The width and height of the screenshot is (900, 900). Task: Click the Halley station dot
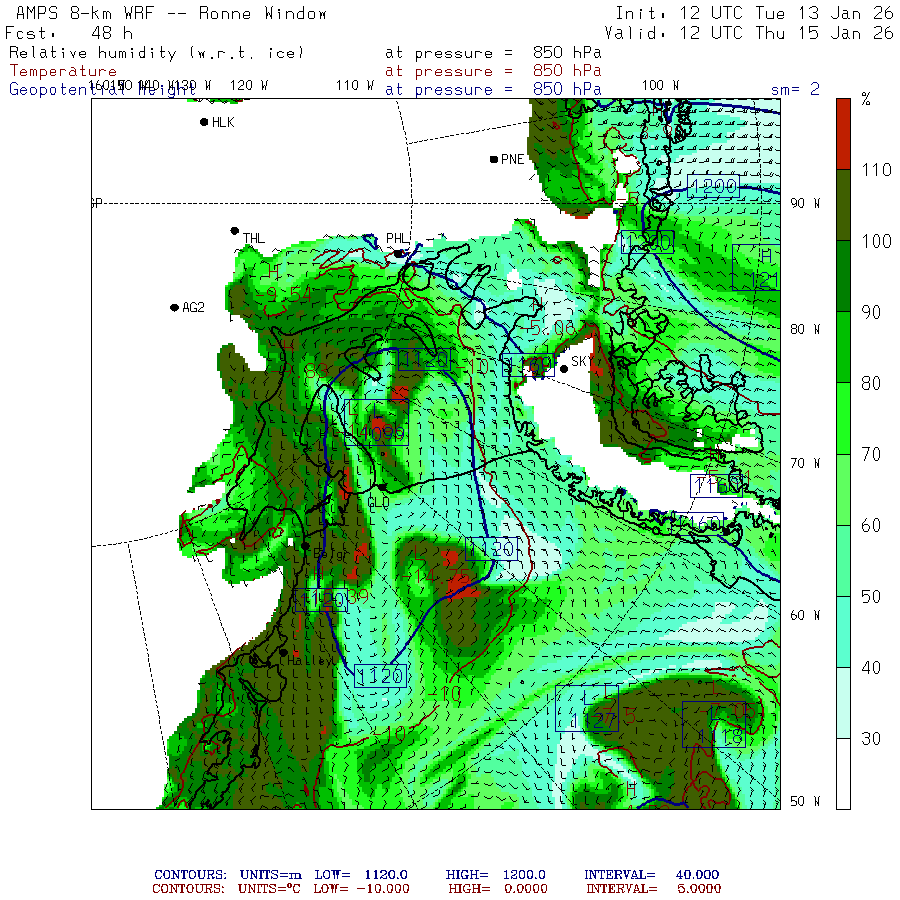click(283, 653)
